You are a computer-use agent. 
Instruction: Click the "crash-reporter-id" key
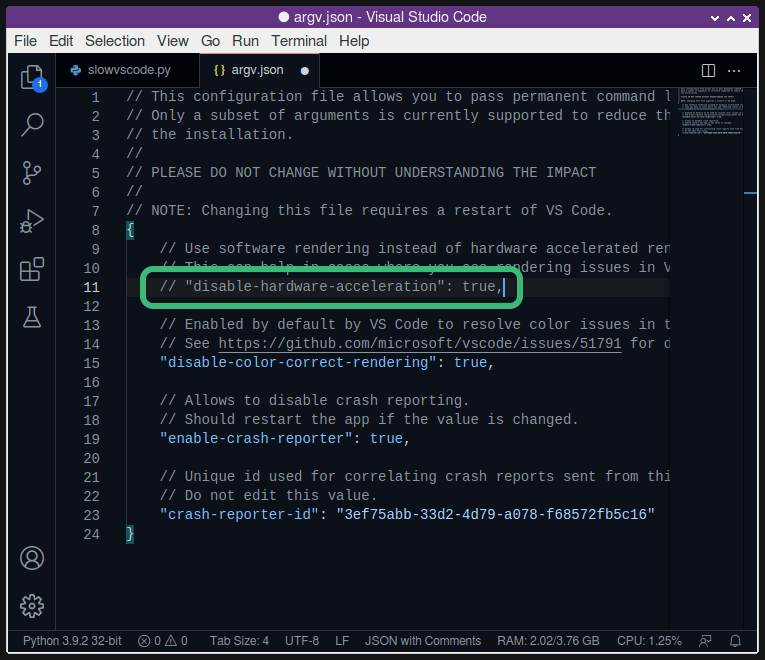tap(239, 515)
